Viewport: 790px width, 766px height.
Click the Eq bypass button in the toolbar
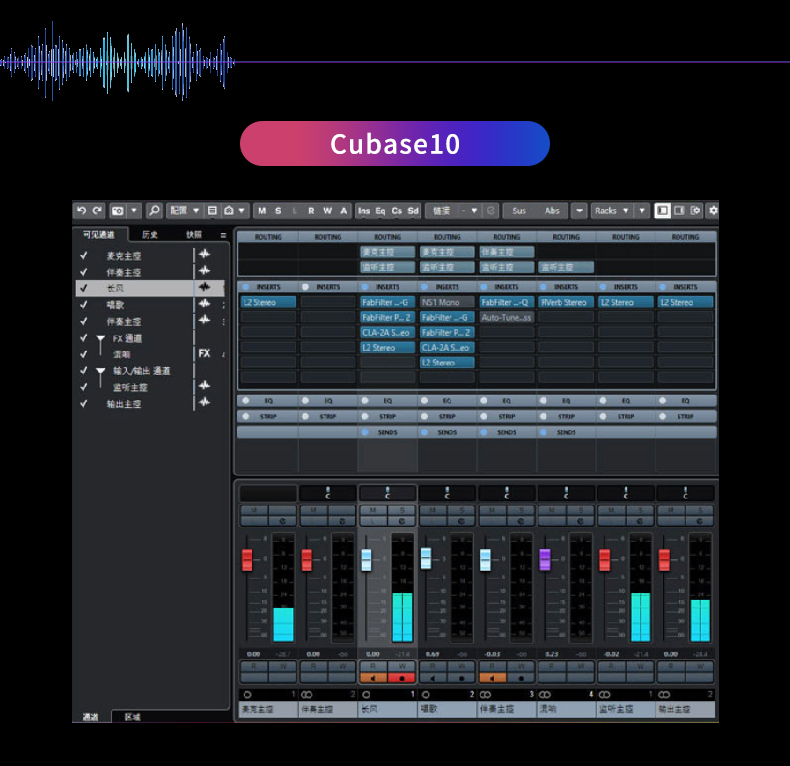(380, 211)
